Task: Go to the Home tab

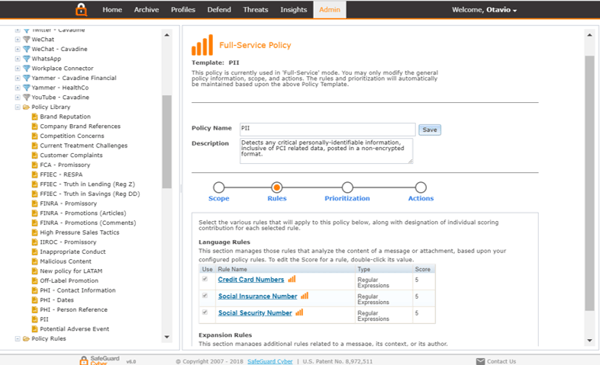Action: [112, 10]
